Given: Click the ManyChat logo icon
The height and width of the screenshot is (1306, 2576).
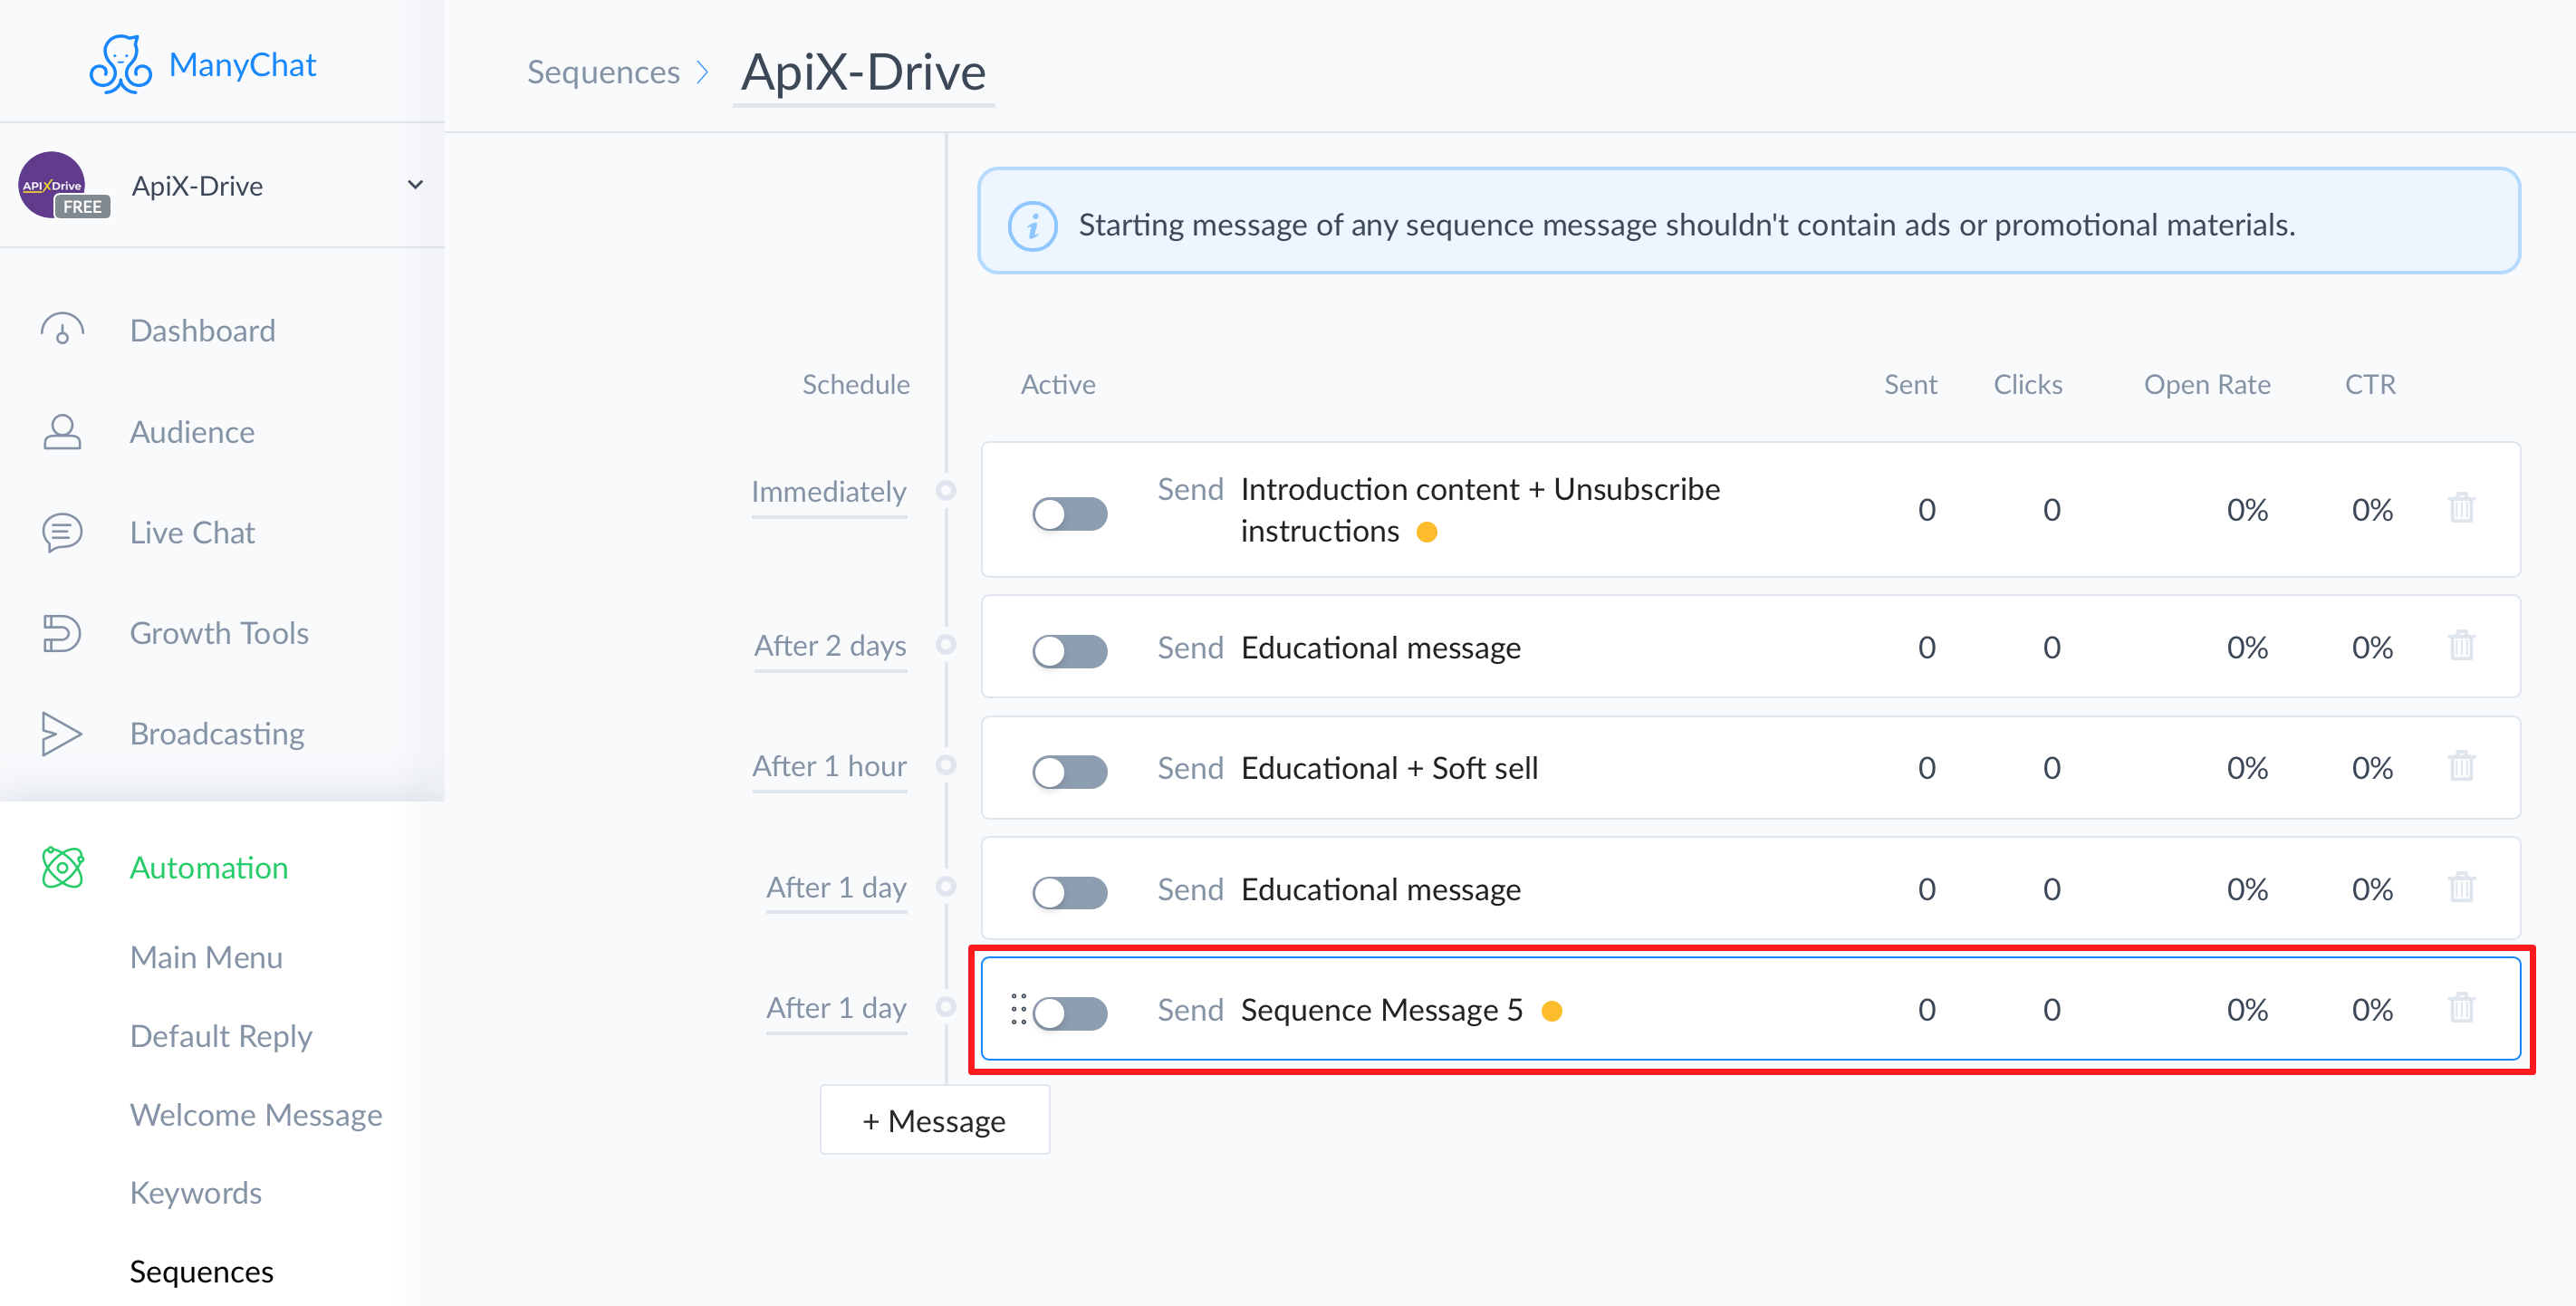Looking at the screenshot, I should coord(120,64).
